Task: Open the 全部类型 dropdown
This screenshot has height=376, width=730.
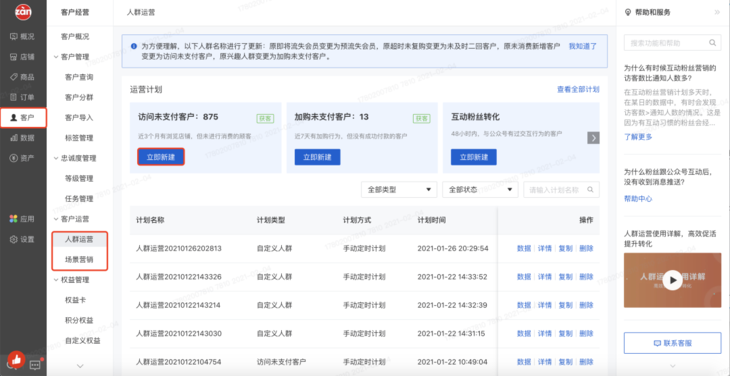Action: click(x=399, y=190)
